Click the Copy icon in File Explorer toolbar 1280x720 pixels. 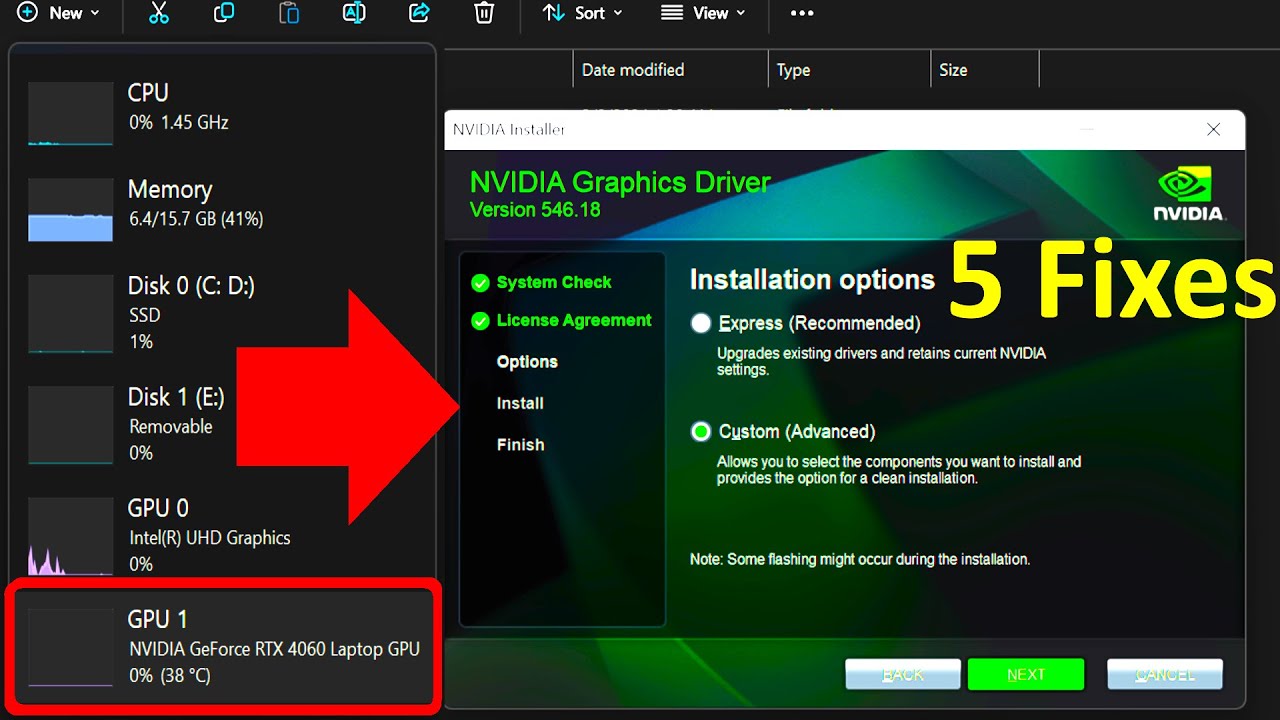(224, 13)
